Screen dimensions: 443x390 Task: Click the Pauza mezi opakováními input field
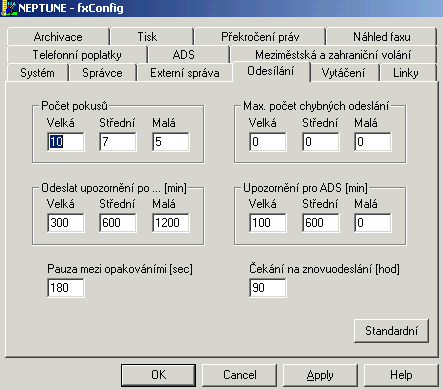[x=66, y=288]
